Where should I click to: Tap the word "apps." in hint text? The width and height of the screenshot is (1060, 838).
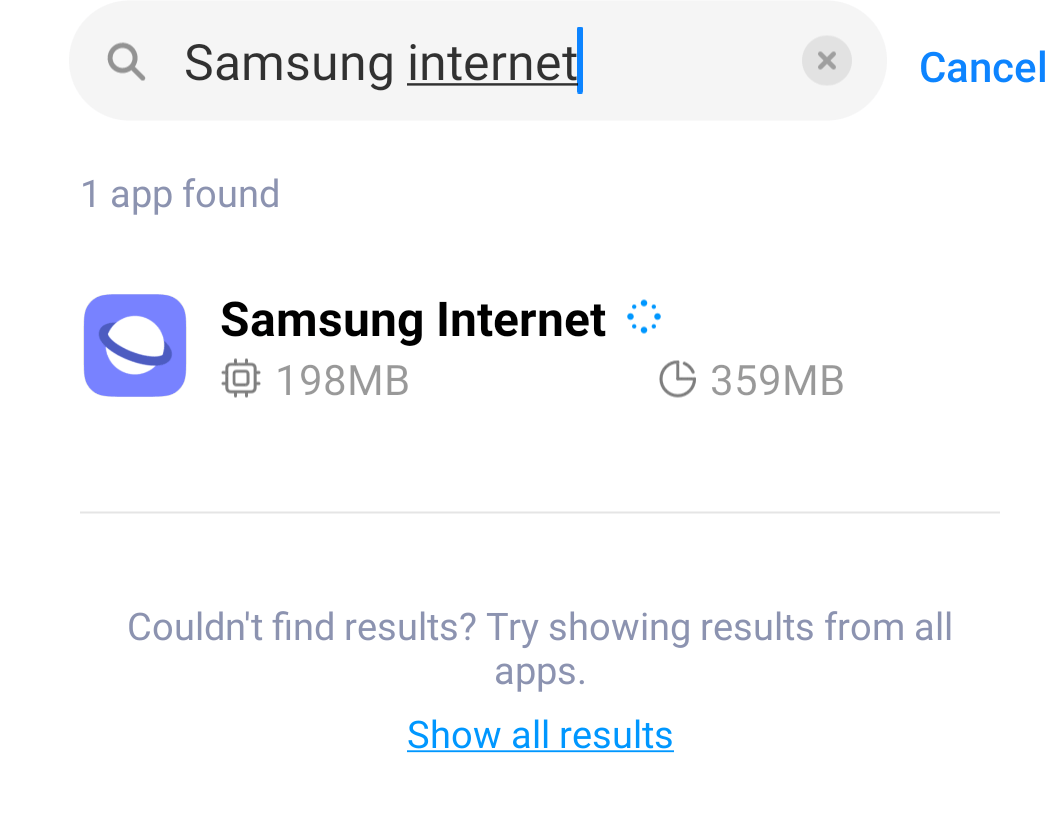click(540, 671)
